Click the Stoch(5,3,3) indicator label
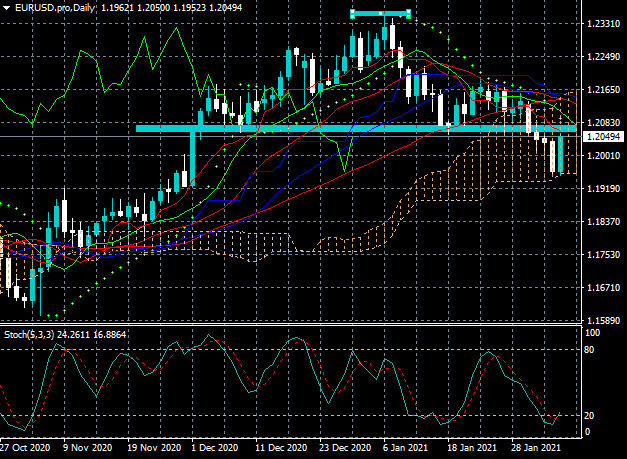The image size is (627, 459). (29, 334)
